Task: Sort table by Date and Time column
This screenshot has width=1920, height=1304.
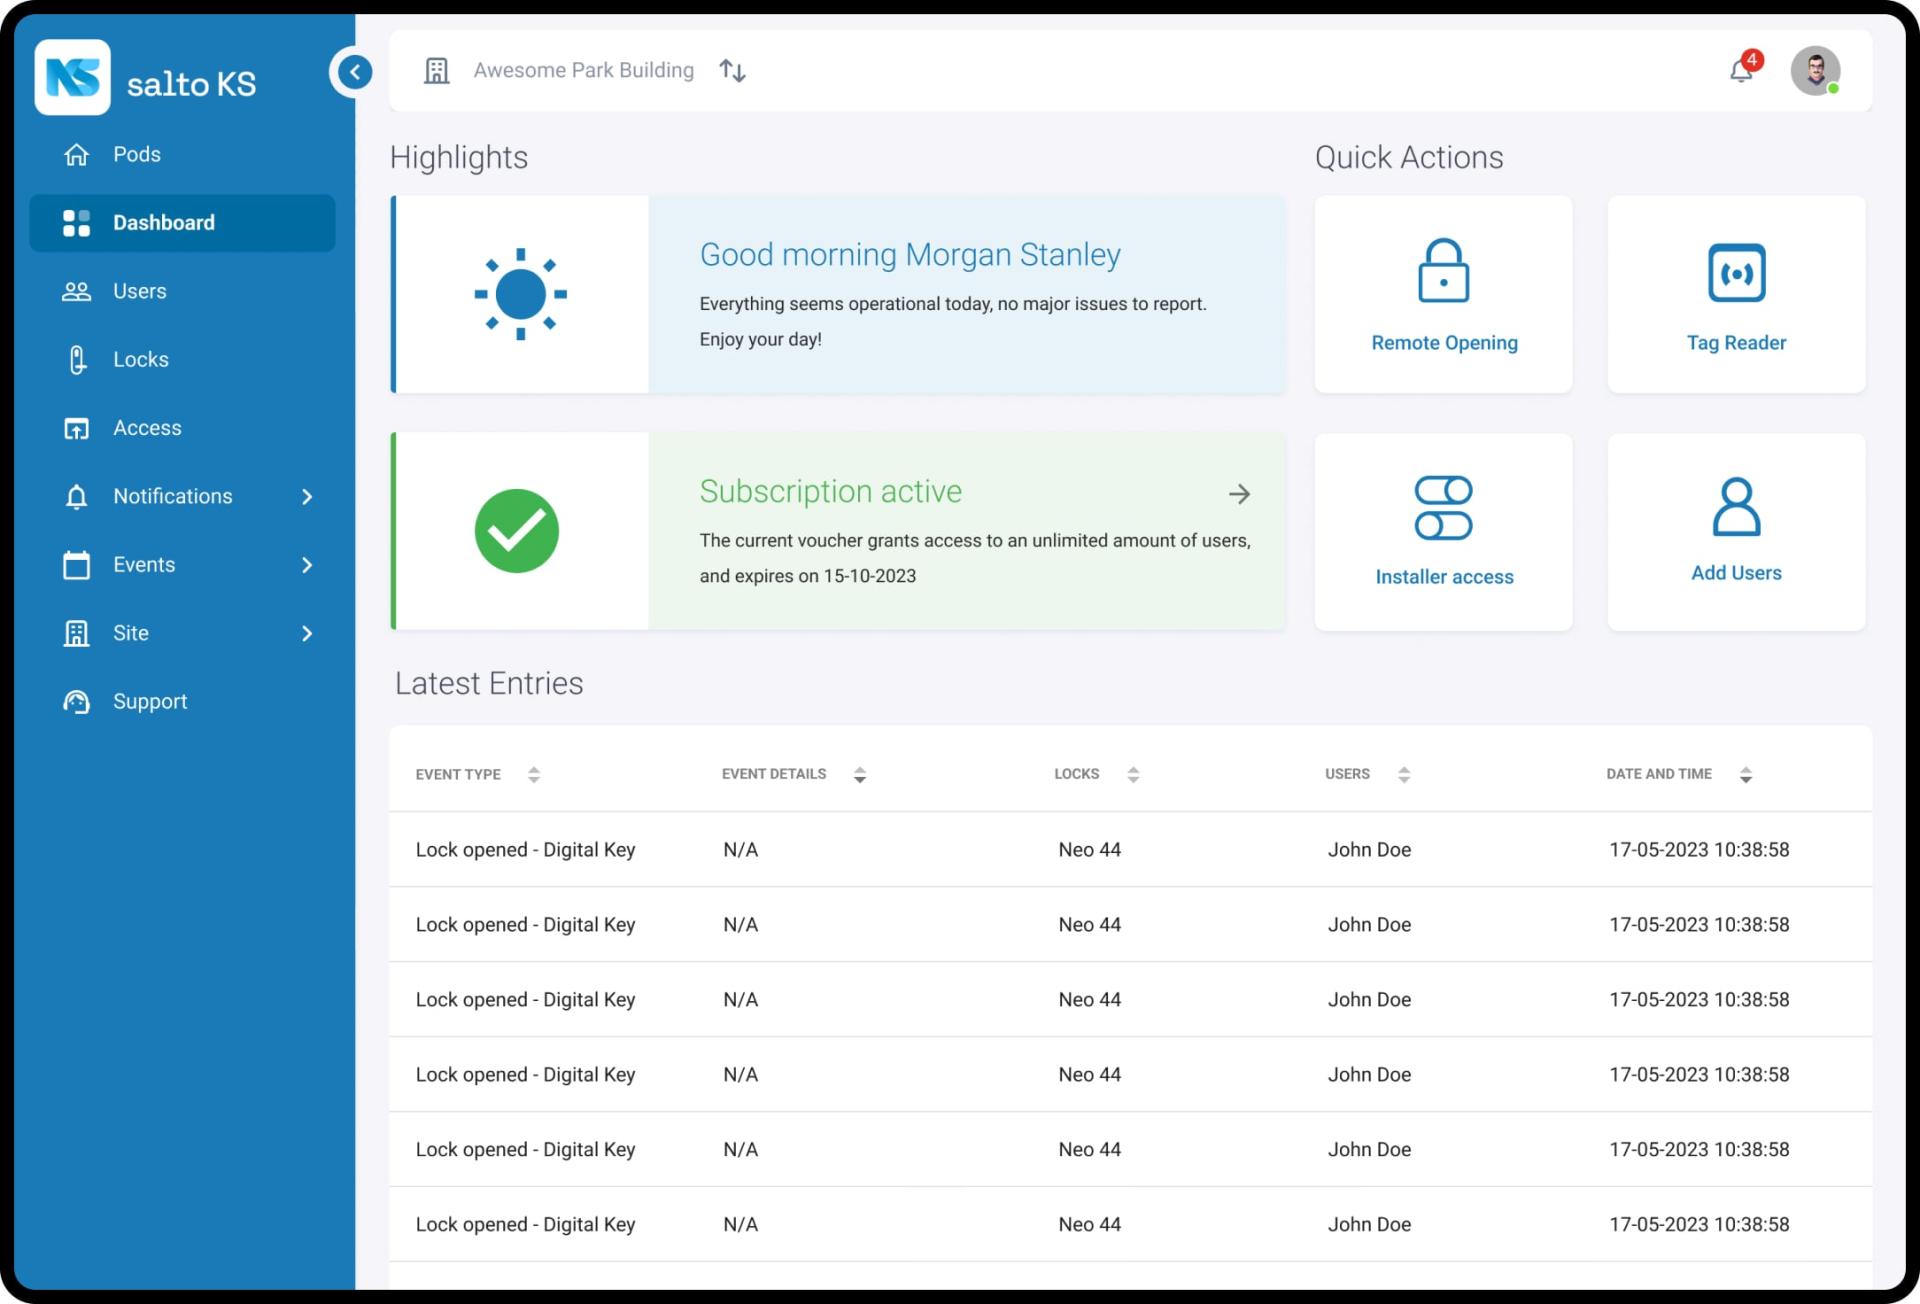Action: click(1745, 775)
